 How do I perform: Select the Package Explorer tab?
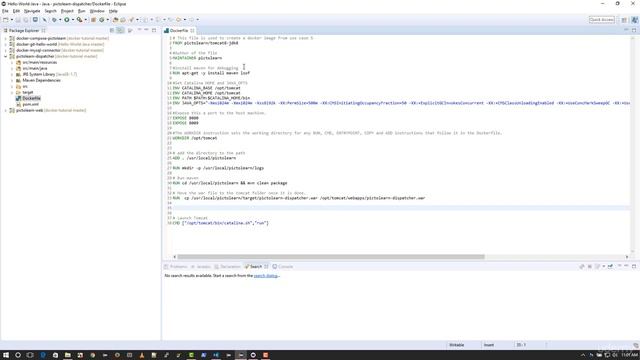coord(24,31)
